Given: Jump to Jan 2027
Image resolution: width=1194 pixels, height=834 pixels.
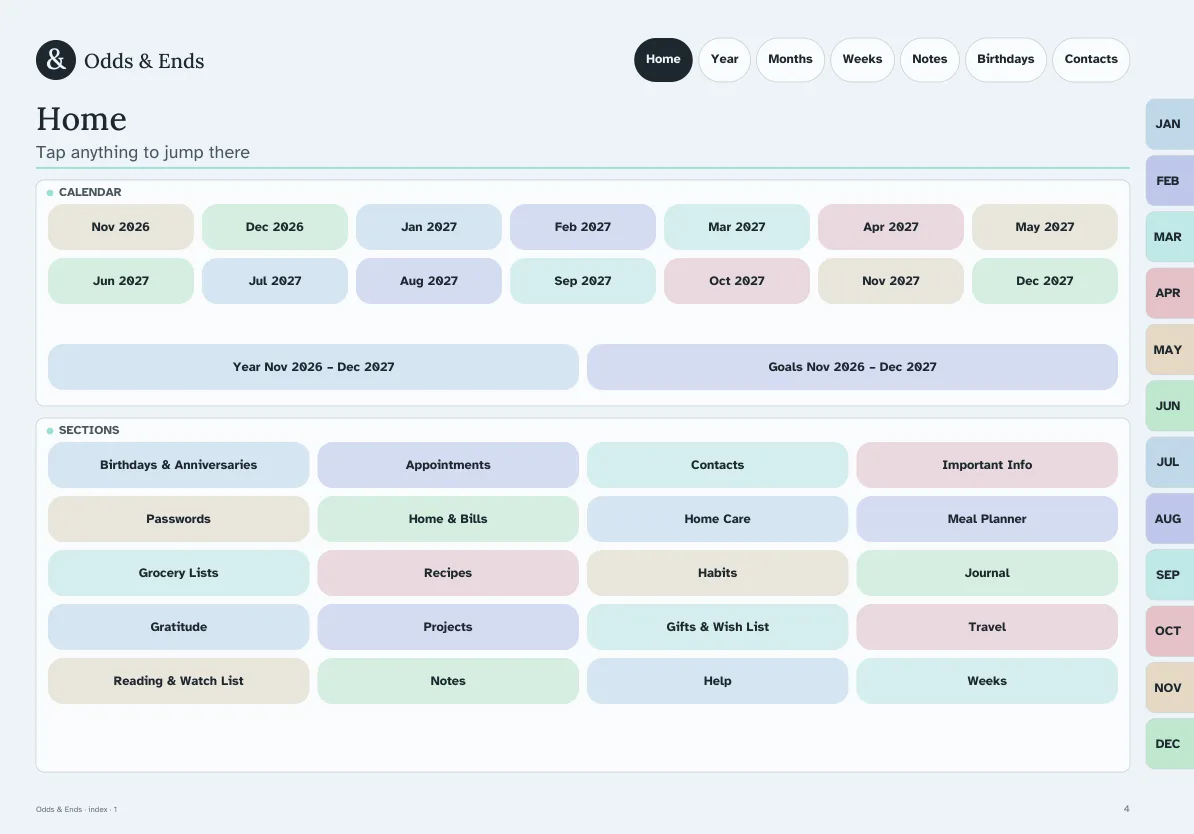Looking at the screenshot, I should coord(429,227).
